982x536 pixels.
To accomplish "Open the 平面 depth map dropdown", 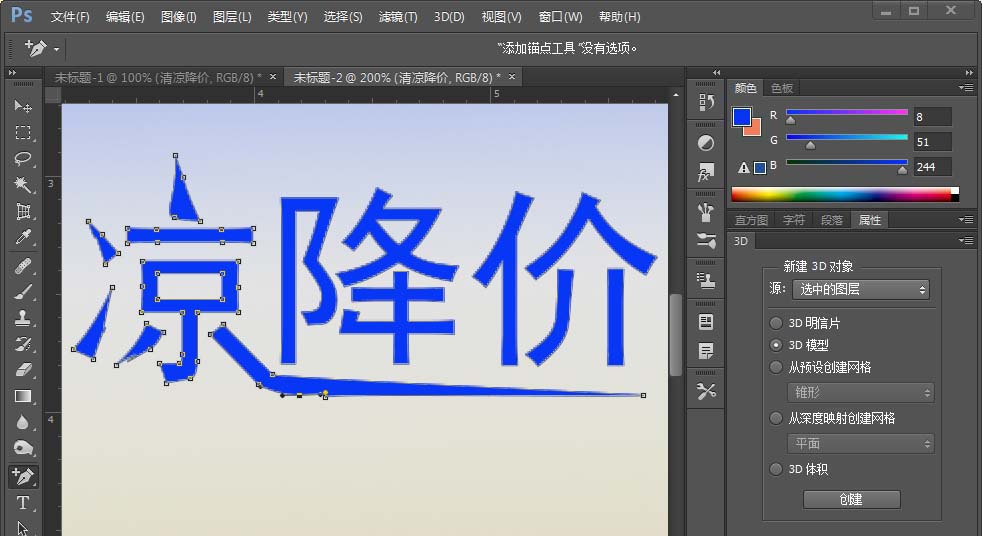I will click(x=861, y=443).
